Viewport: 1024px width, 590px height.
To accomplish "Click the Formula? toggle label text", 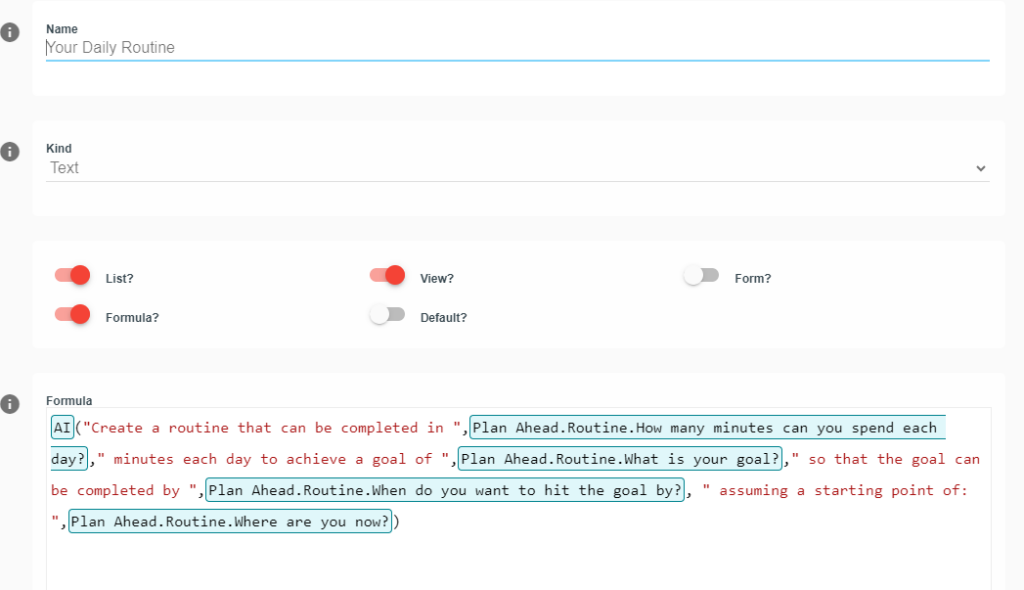I will [x=132, y=318].
